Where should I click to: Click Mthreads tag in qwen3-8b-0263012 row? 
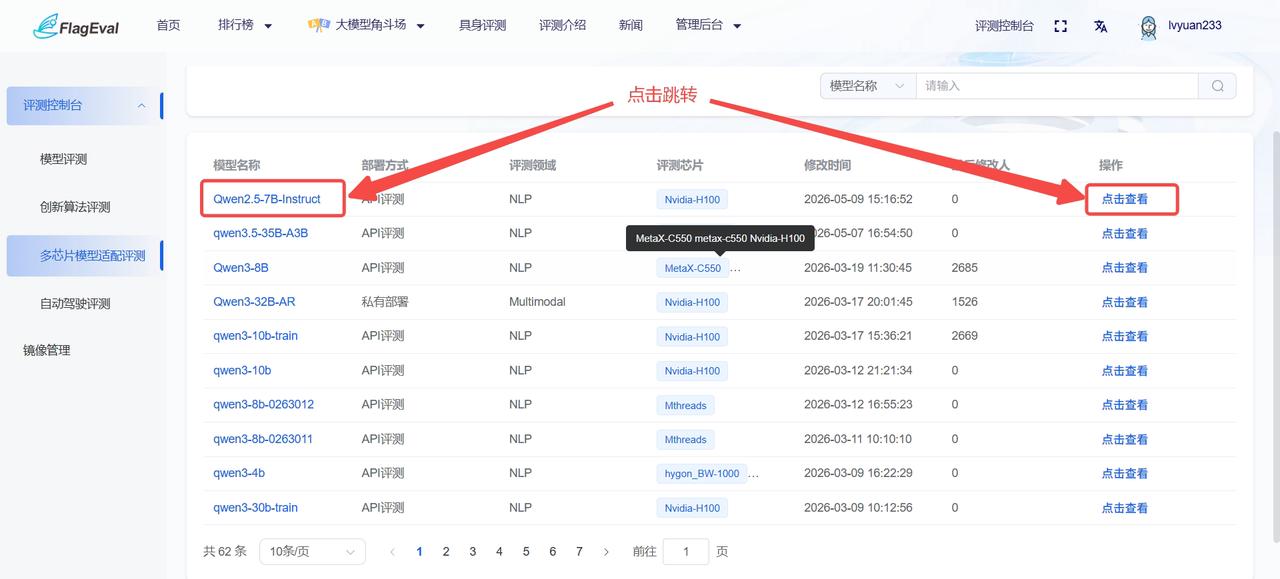(x=686, y=405)
